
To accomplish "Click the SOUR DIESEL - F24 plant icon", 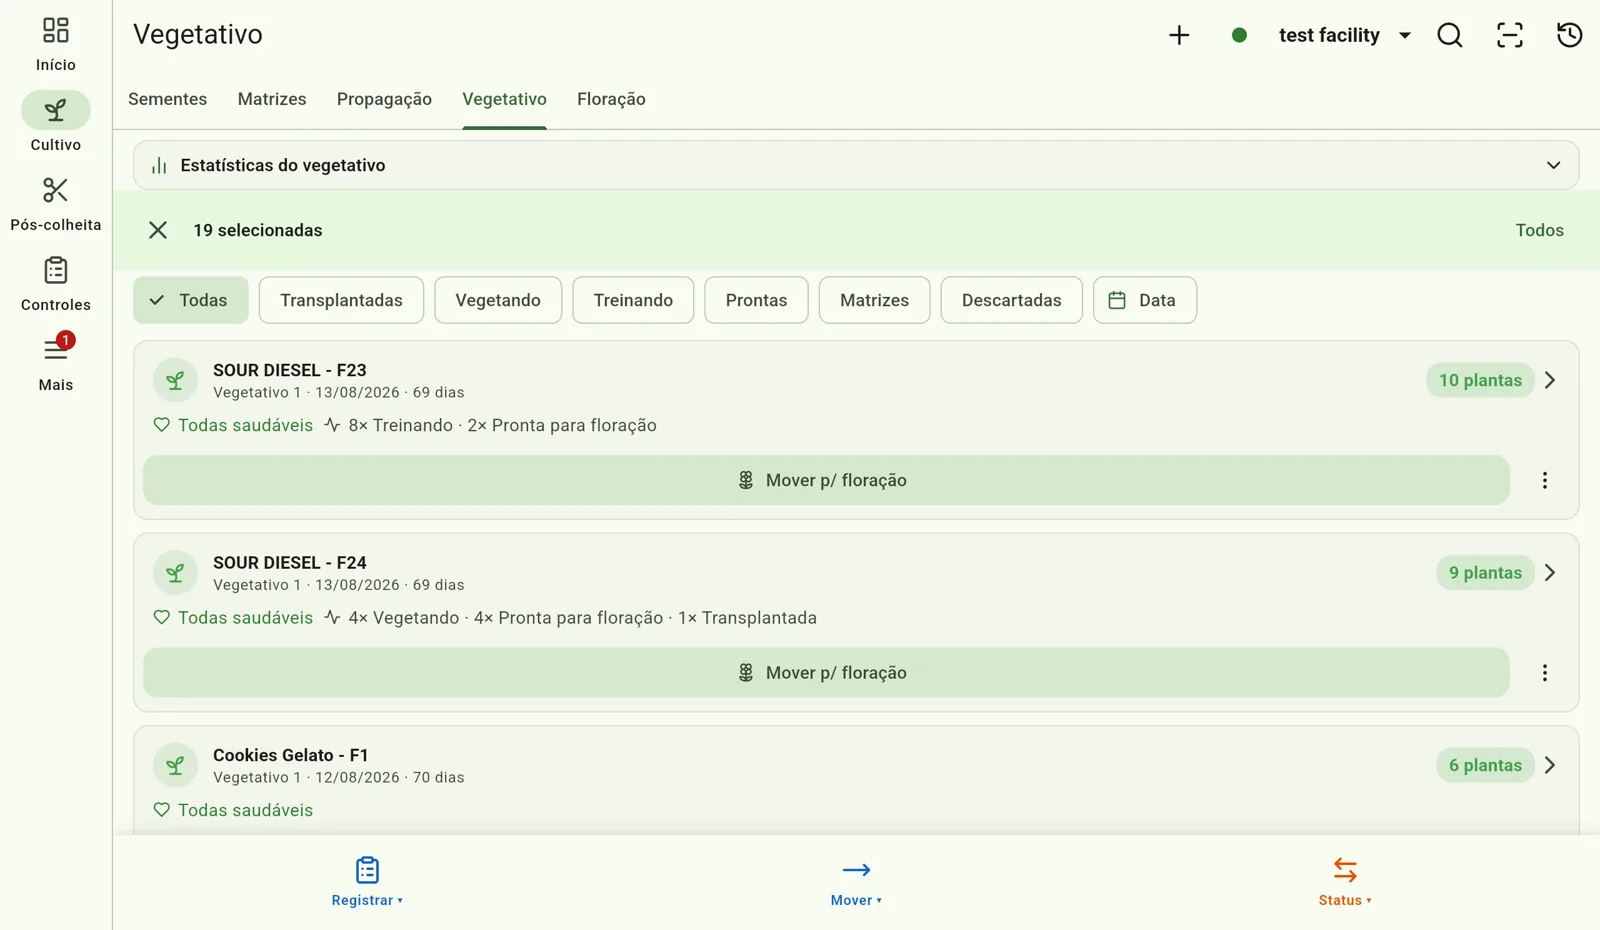I will pyautogui.click(x=175, y=573).
